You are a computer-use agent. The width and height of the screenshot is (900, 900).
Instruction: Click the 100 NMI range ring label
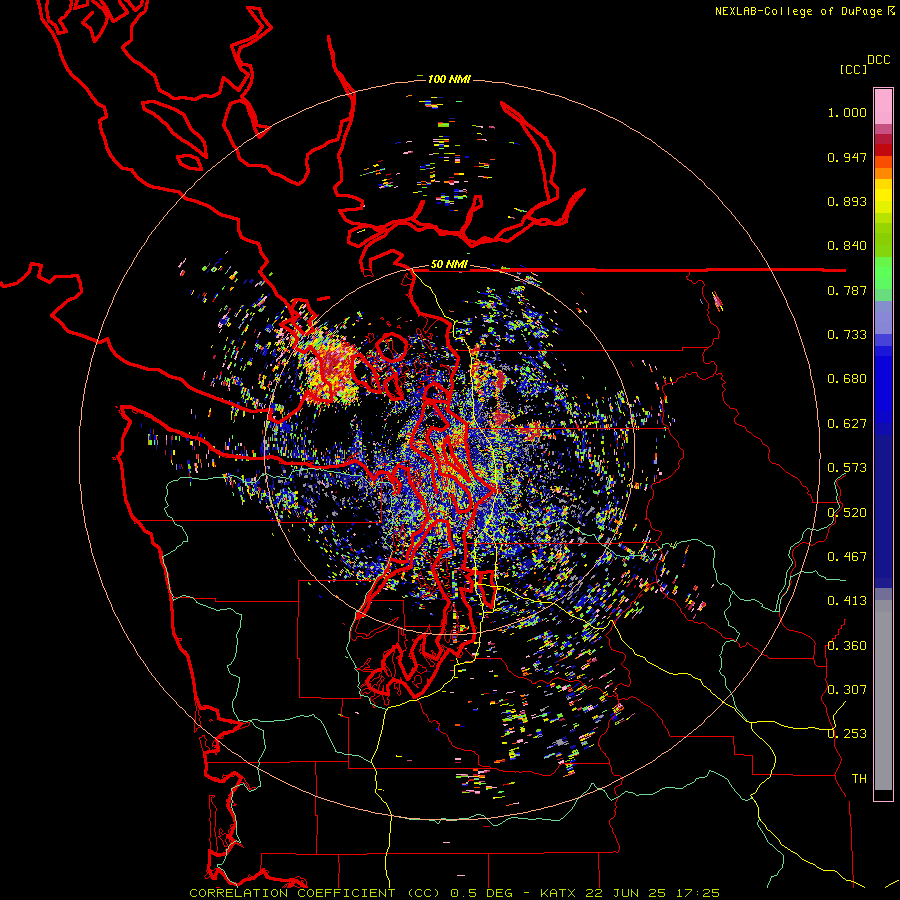449,79
